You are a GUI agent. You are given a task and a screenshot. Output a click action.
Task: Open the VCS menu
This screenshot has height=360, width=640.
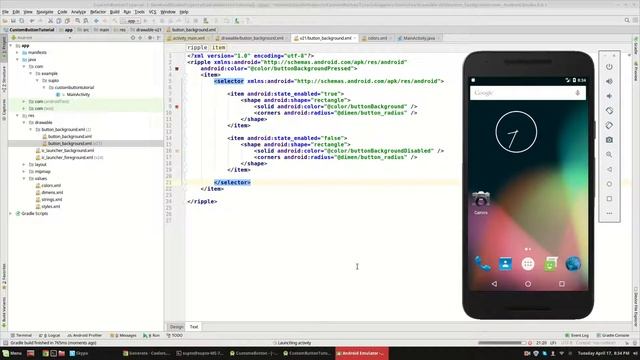(x=153, y=12)
